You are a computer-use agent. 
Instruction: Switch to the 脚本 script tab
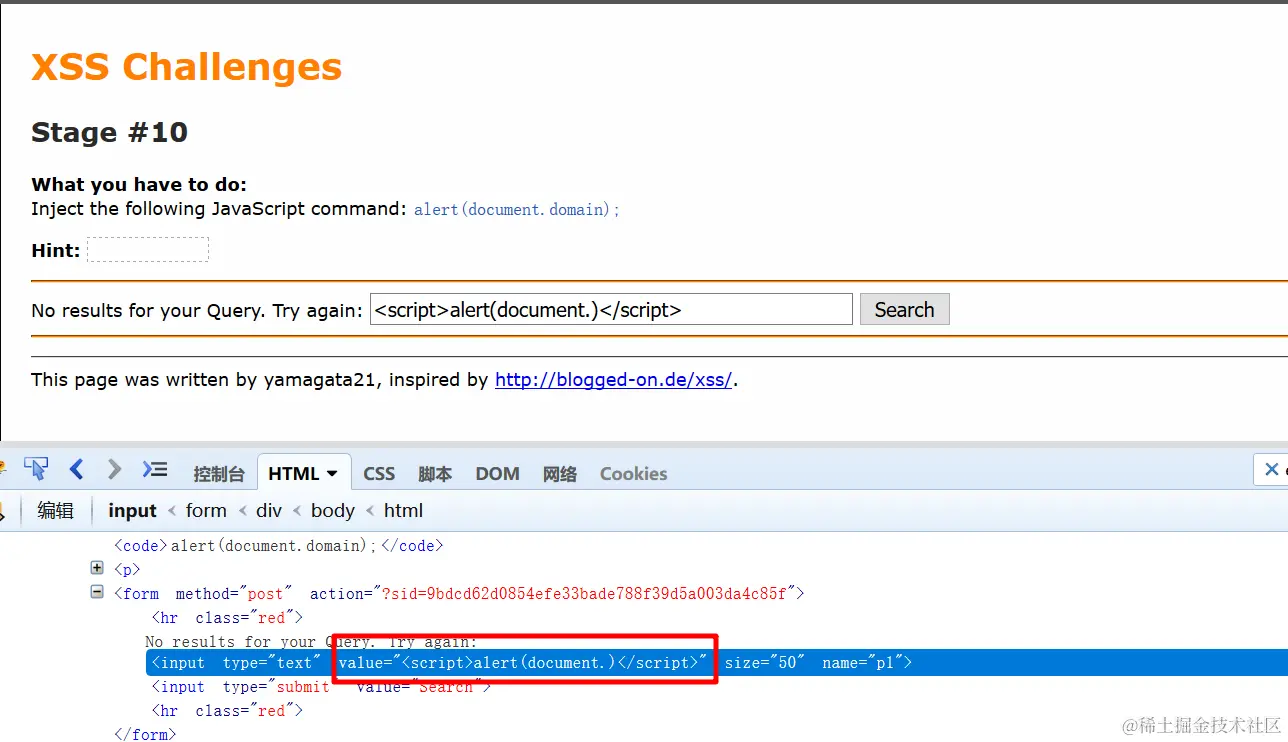coord(435,474)
